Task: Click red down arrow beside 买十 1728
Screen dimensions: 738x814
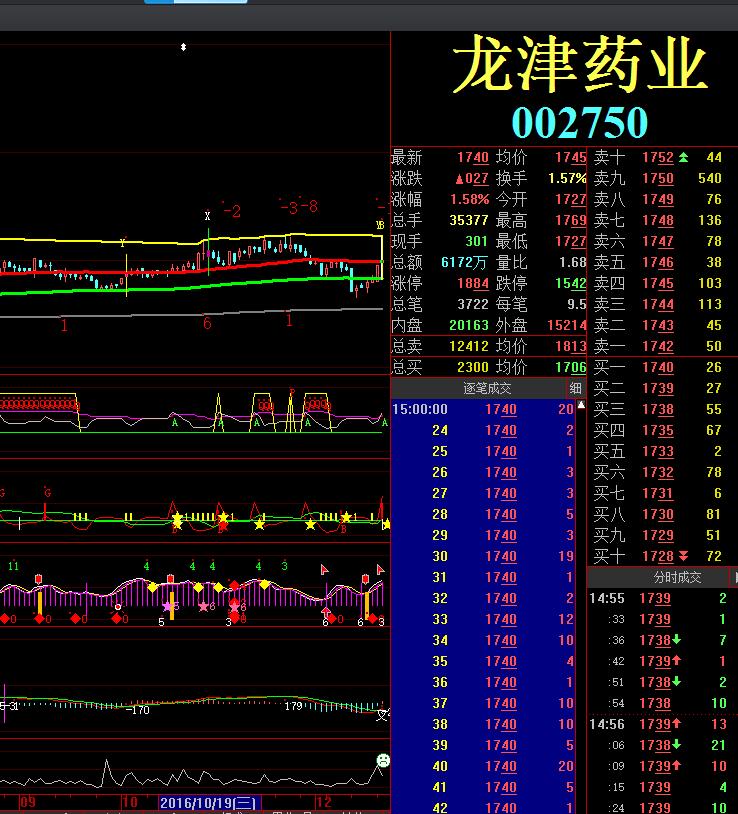Action: [684, 557]
